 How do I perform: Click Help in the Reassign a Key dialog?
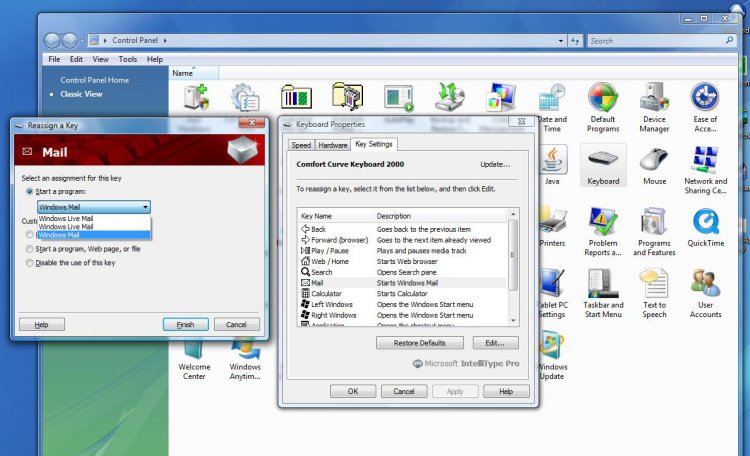tap(42, 324)
